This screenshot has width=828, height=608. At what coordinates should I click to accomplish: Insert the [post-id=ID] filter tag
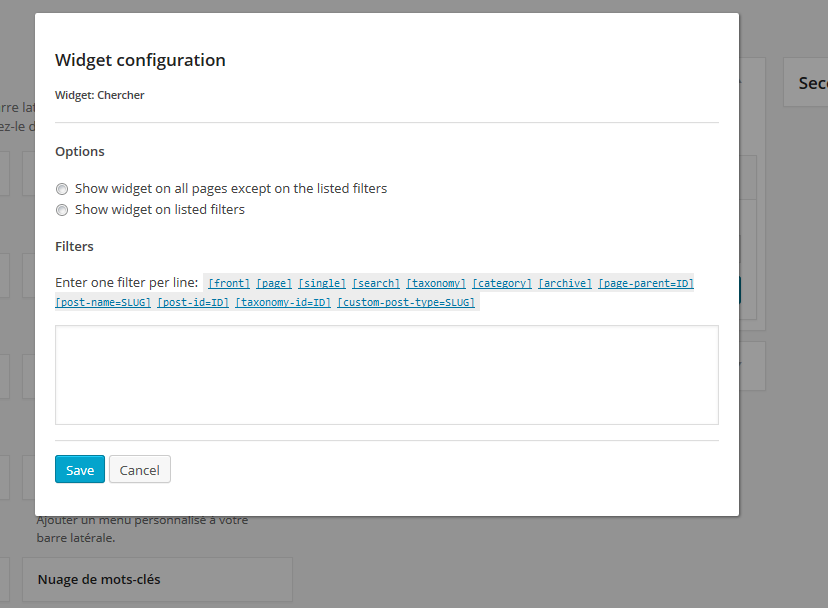pyautogui.click(x=193, y=302)
